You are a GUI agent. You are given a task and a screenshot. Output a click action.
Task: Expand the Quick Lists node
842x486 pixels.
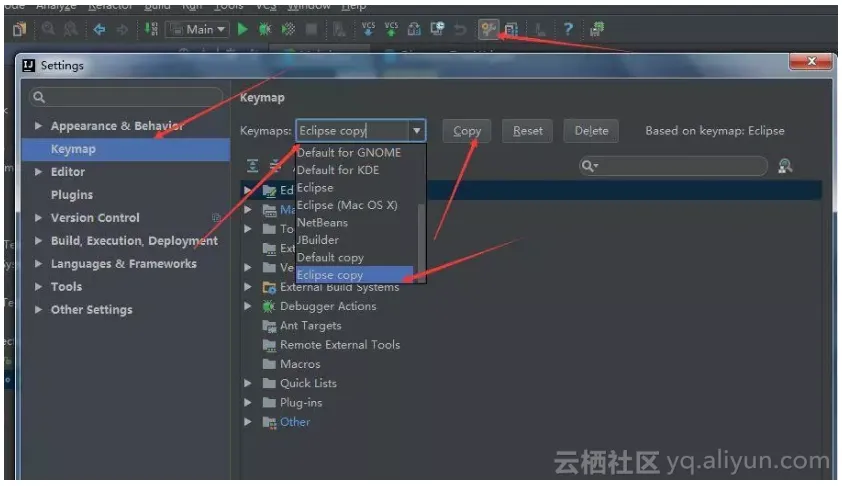point(248,383)
